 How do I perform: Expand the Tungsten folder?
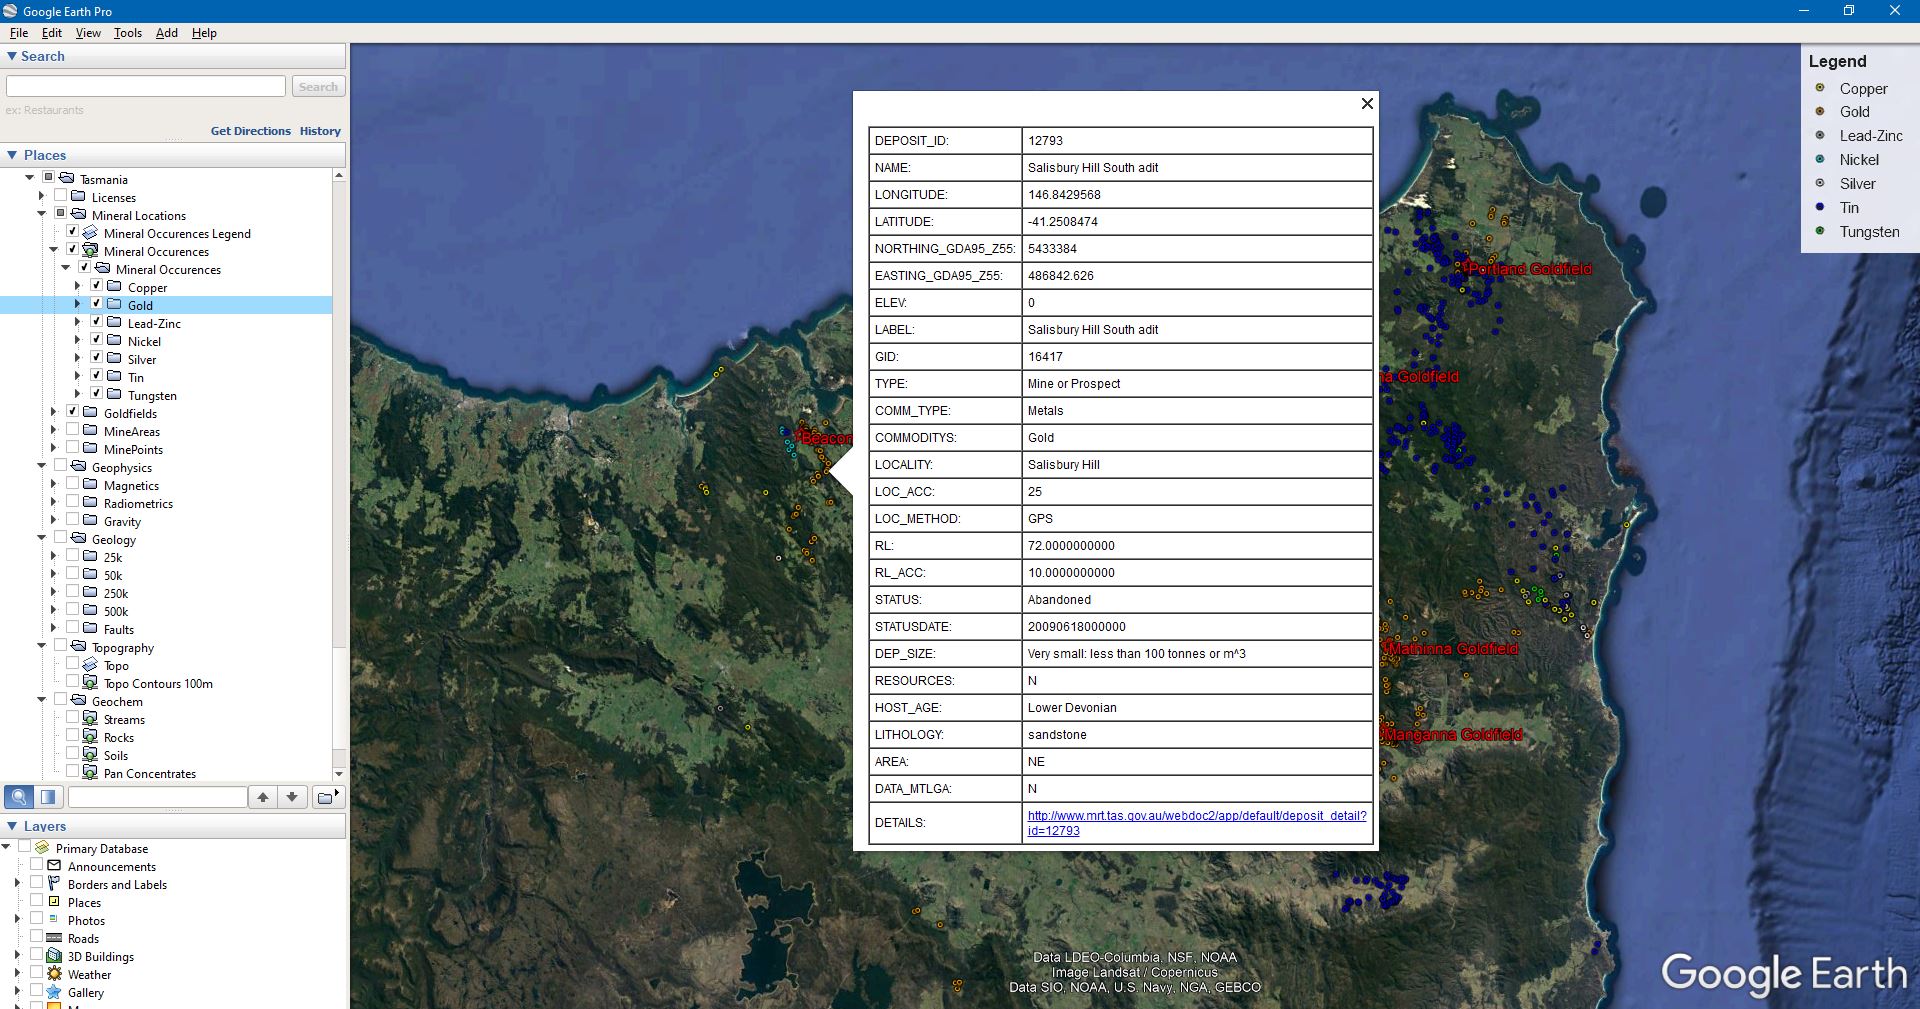78,395
